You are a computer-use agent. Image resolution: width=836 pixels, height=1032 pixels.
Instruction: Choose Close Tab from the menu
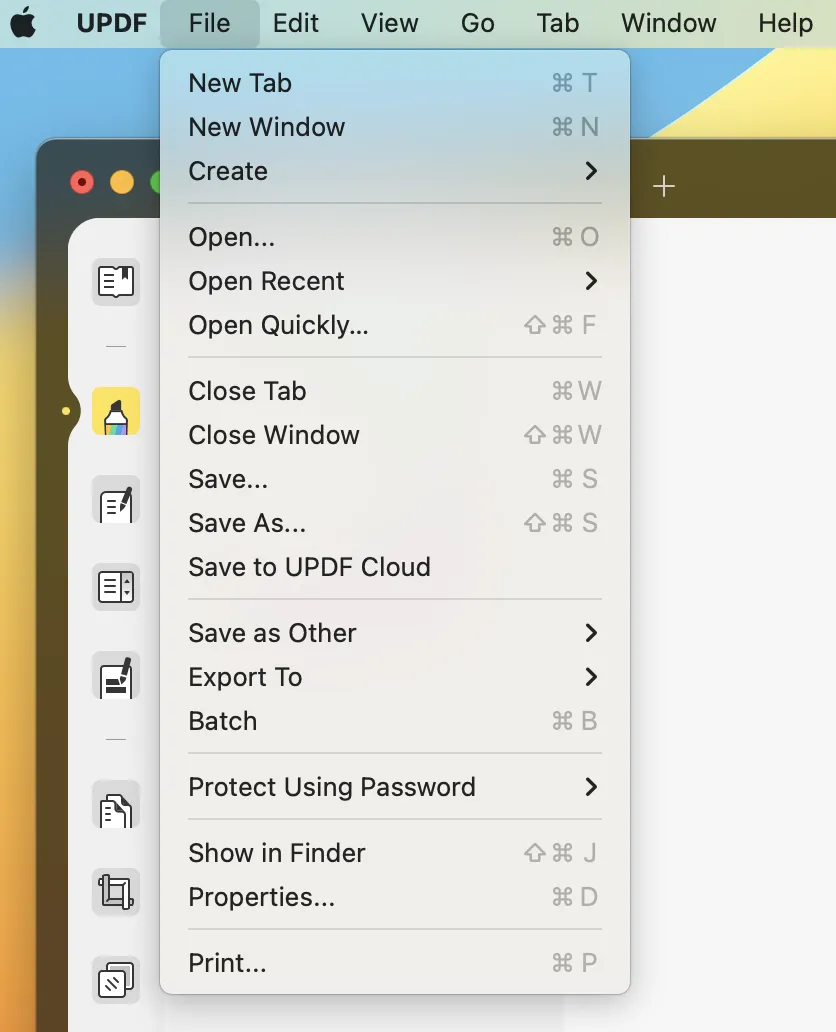(x=395, y=391)
